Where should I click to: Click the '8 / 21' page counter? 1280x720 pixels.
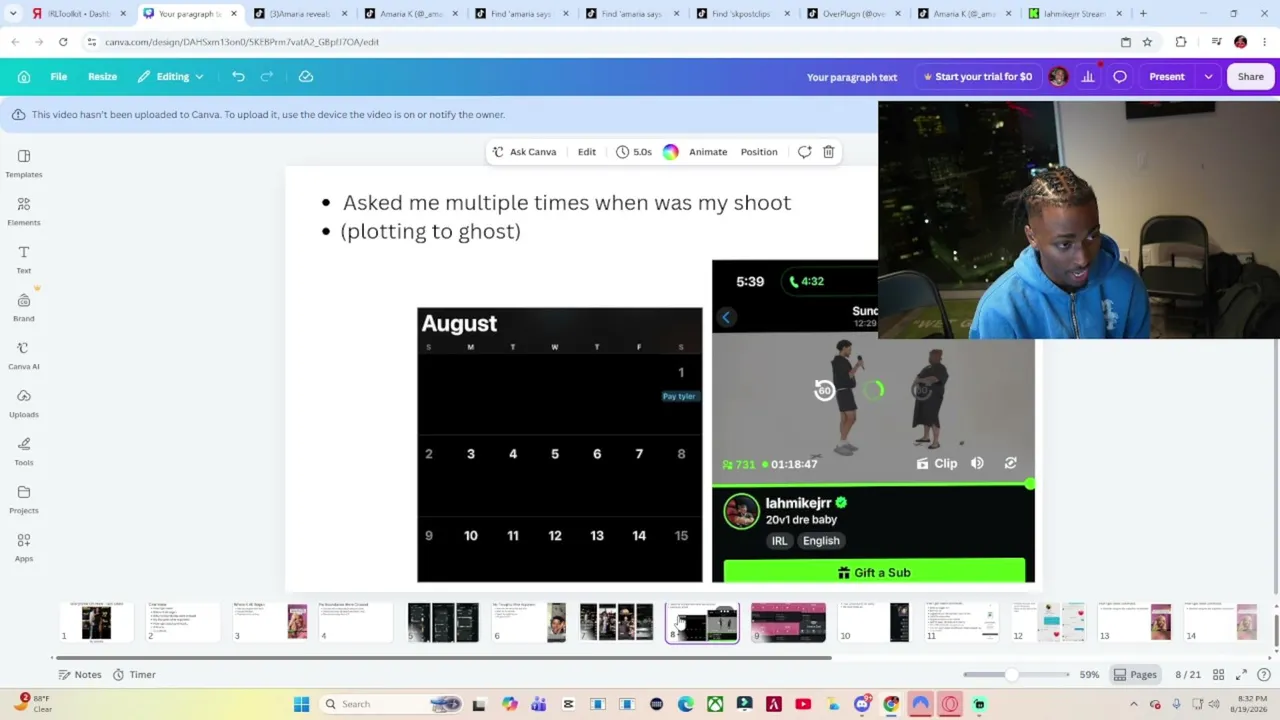click(x=1188, y=675)
